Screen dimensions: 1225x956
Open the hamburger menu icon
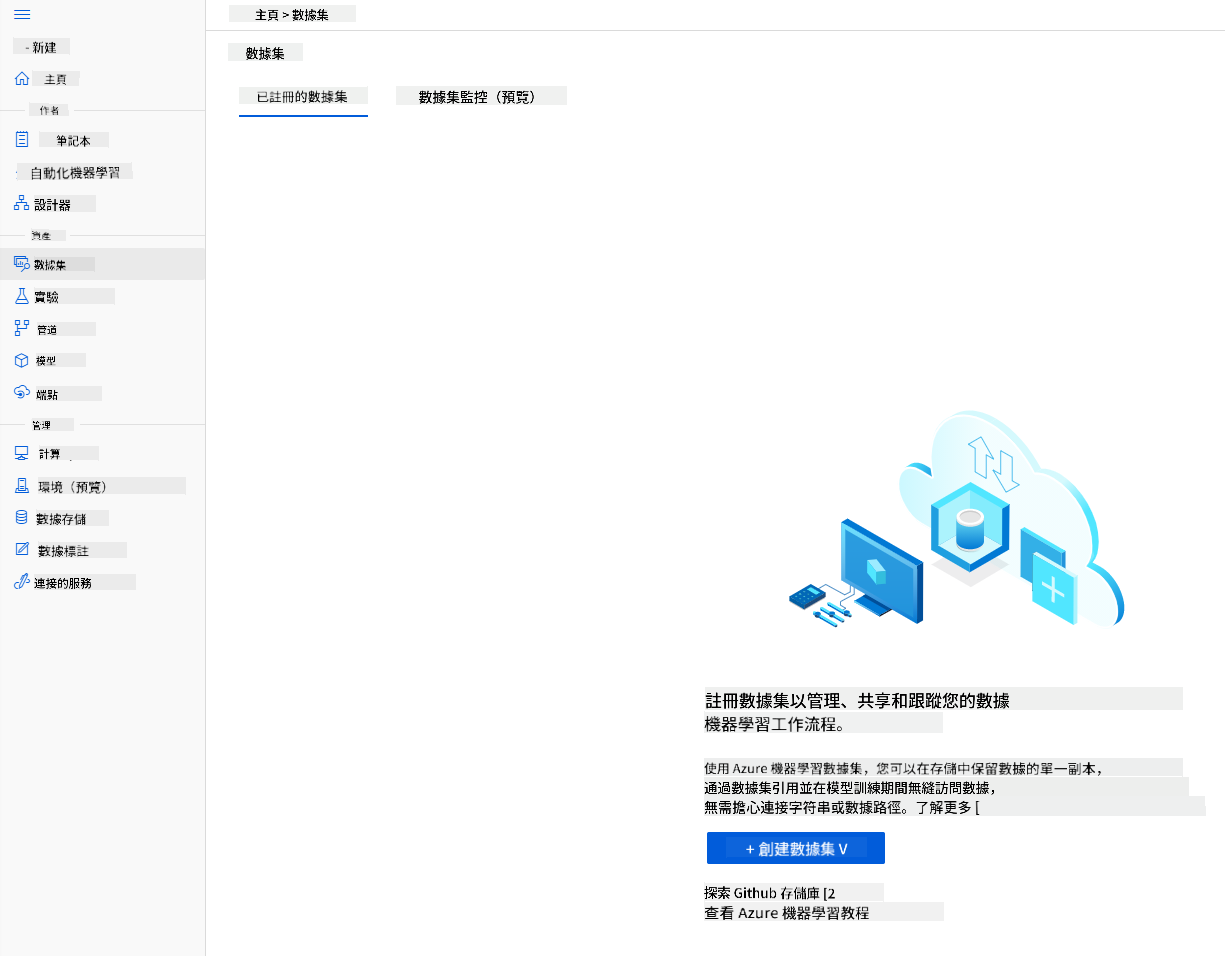pyautogui.click(x=22, y=15)
